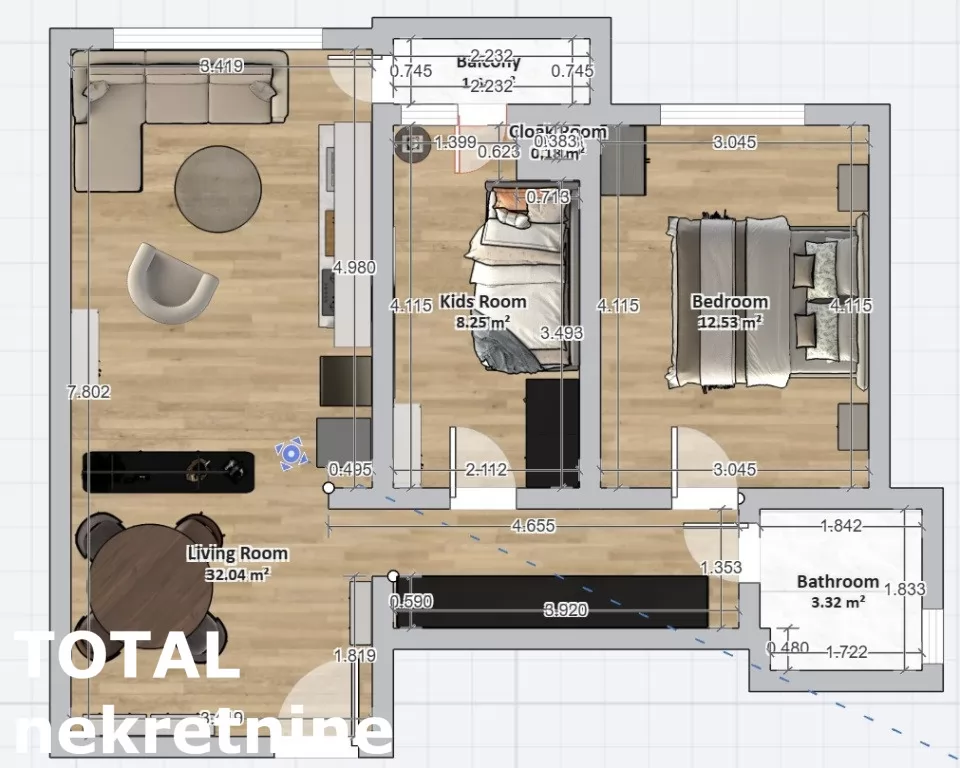Click the 1.842 bathroom dimension
The image size is (960, 768).
point(841,525)
